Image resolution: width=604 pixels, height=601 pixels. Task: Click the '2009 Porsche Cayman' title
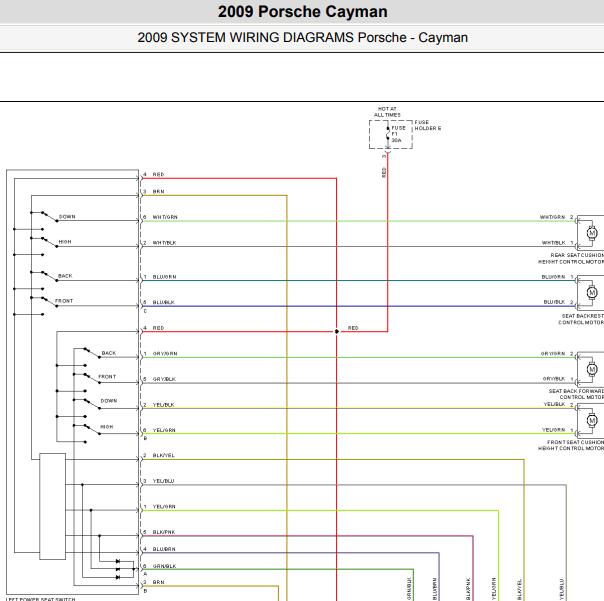click(x=302, y=12)
